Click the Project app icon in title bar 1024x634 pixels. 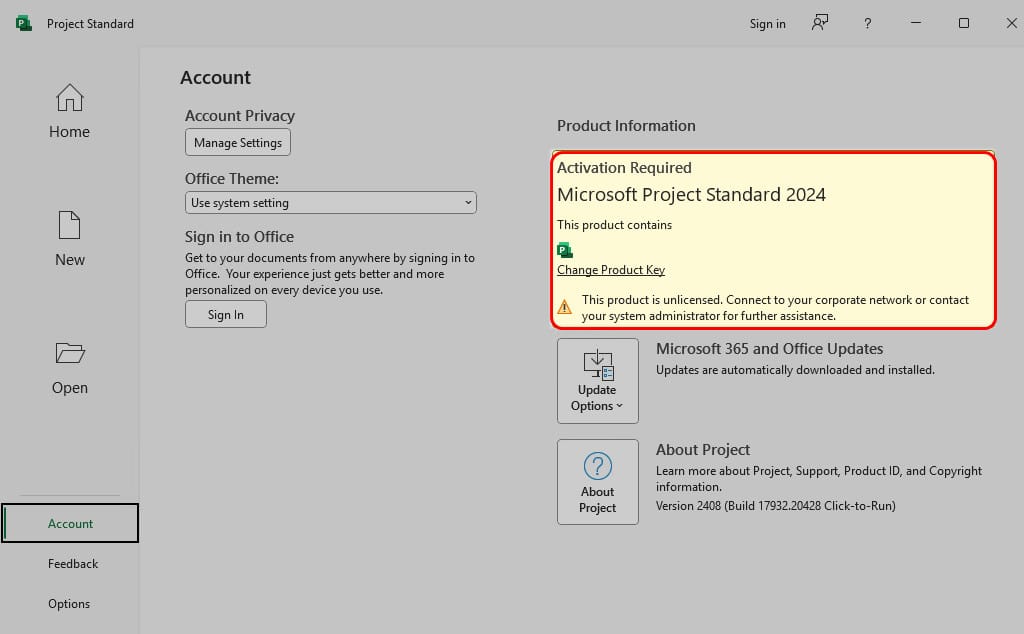click(24, 24)
